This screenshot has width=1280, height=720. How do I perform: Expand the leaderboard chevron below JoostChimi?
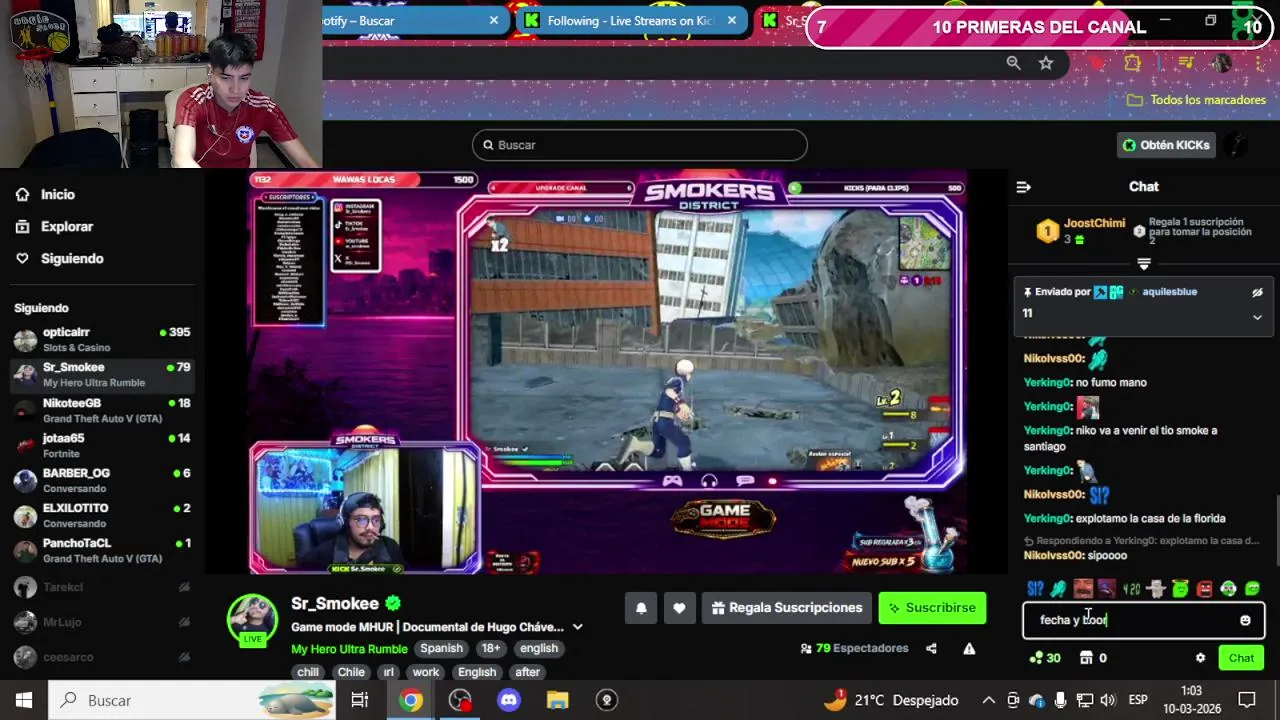[x=1144, y=264]
